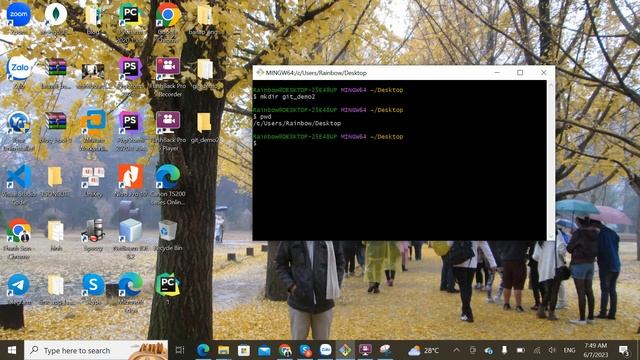Open the clock showing 7:49 AM
The height and width of the screenshot is (360, 640).
[596, 350]
